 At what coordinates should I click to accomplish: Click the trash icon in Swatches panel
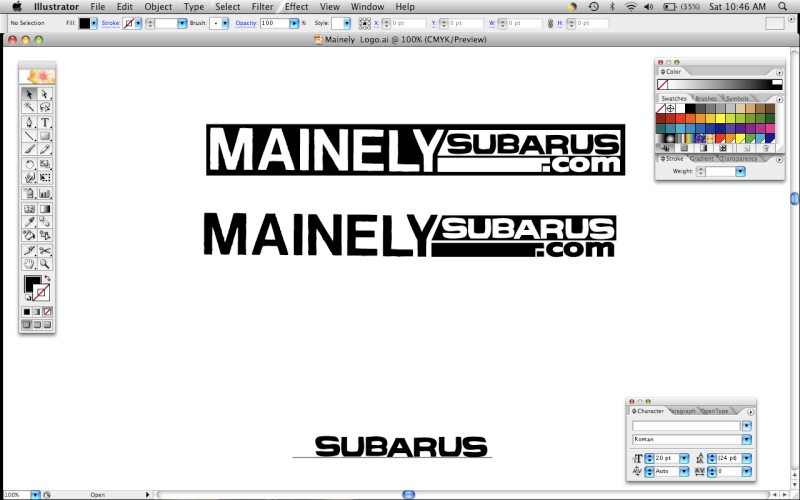[x=765, y=148]
